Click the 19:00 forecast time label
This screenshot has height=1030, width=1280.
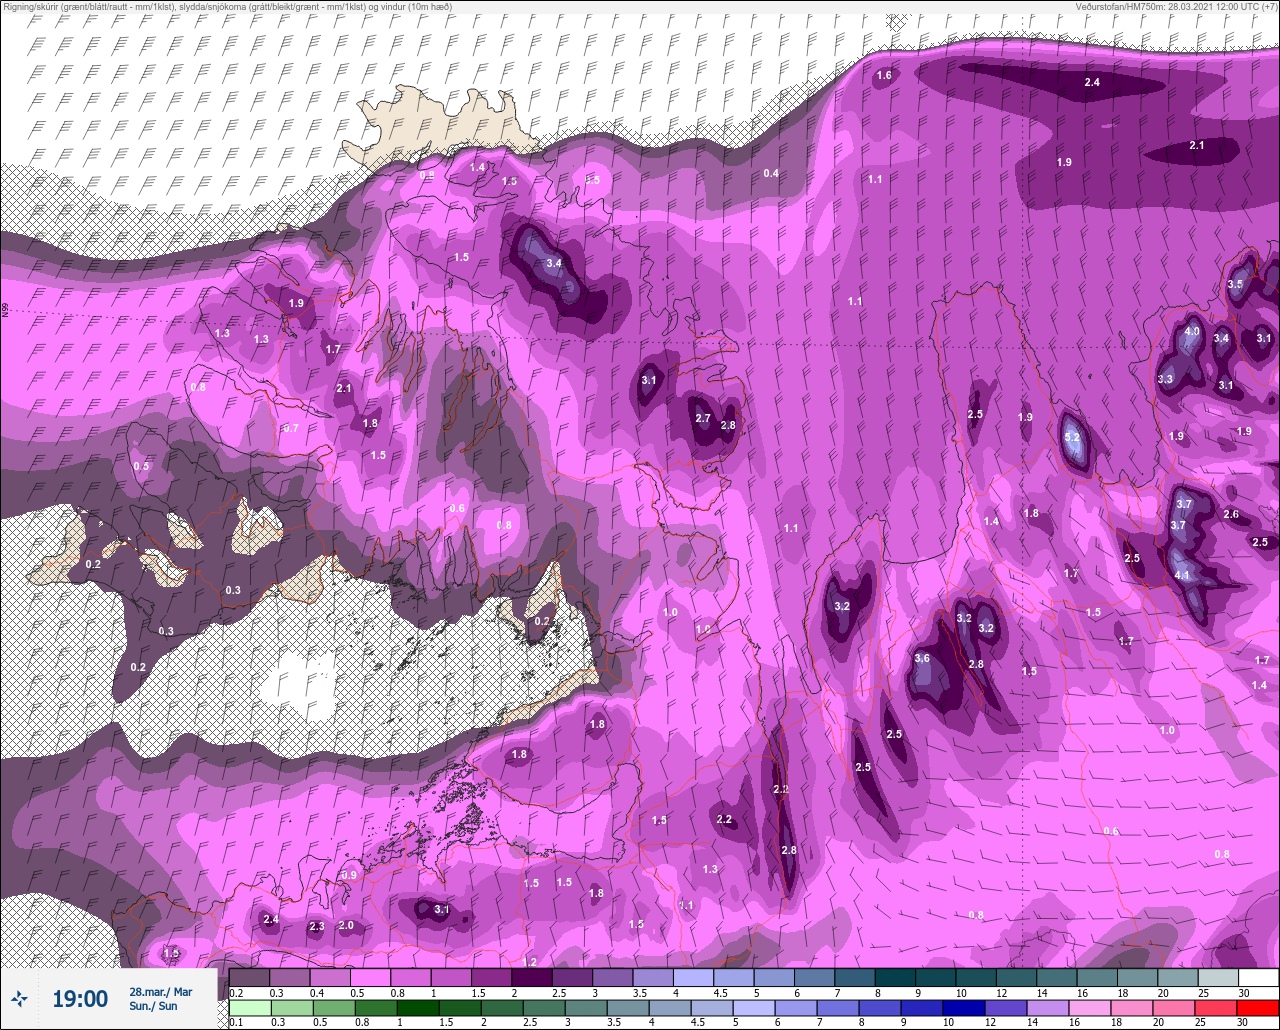(80, 998)
